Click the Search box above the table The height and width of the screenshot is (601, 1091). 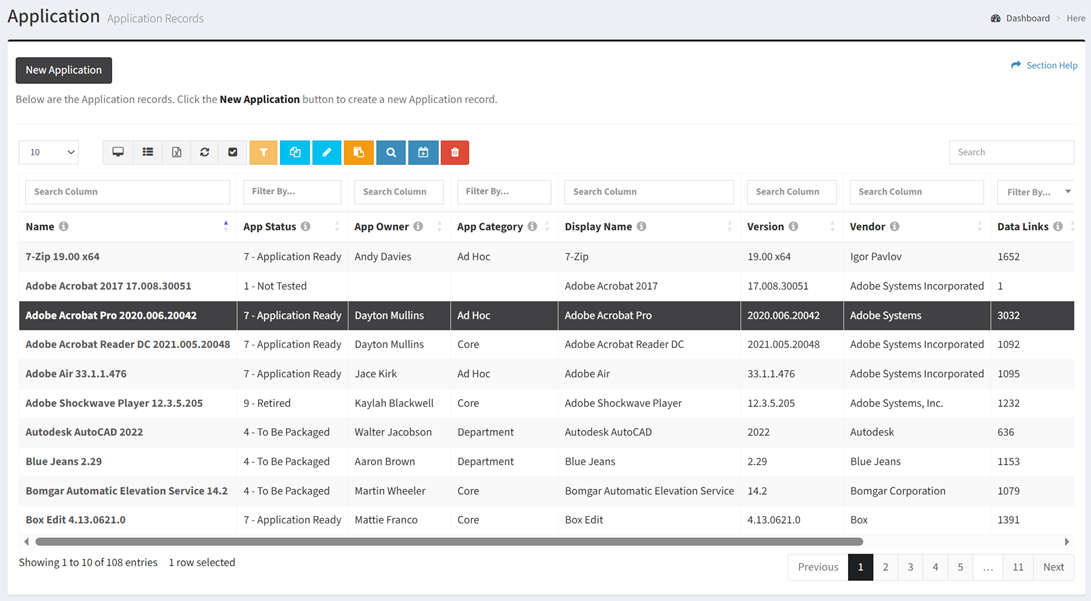(1011, 152)
